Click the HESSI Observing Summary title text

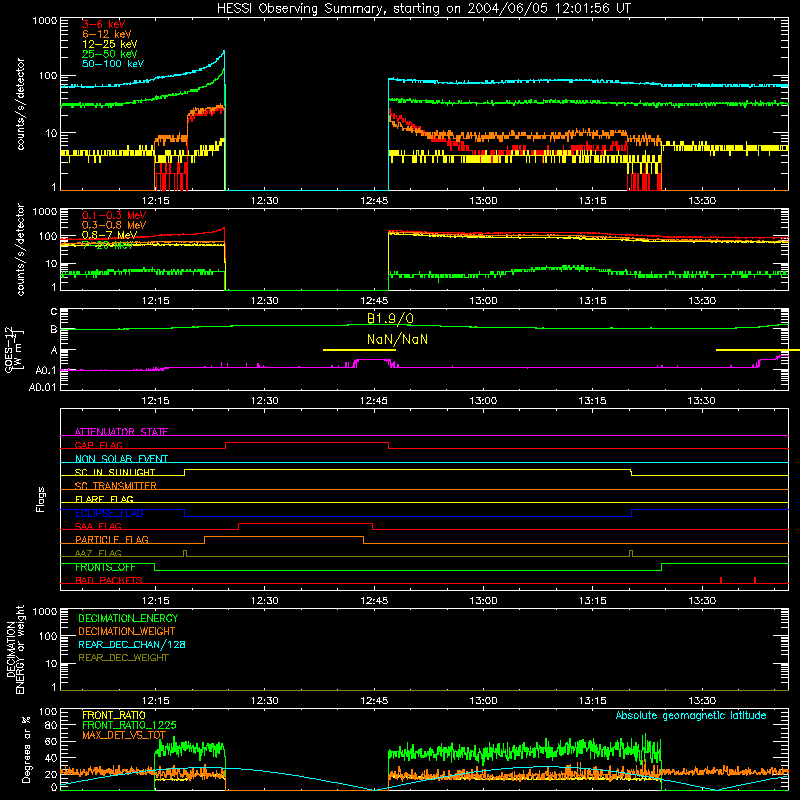(423, 9)
